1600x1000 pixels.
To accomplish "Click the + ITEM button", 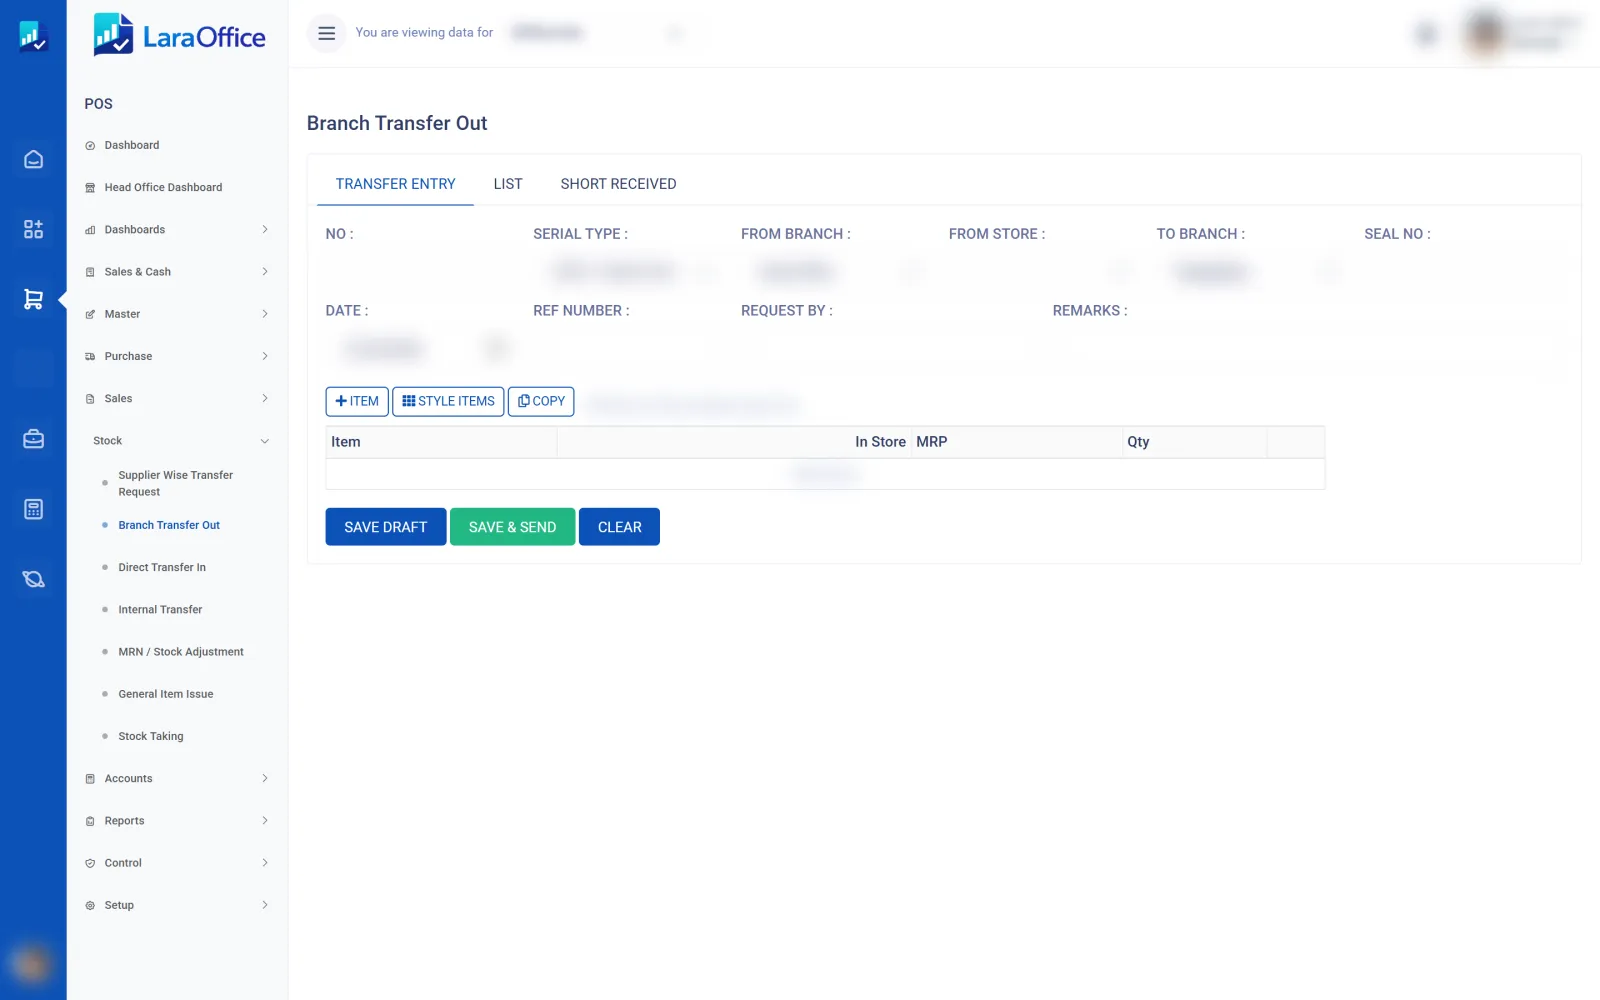I will pos(357,401).
